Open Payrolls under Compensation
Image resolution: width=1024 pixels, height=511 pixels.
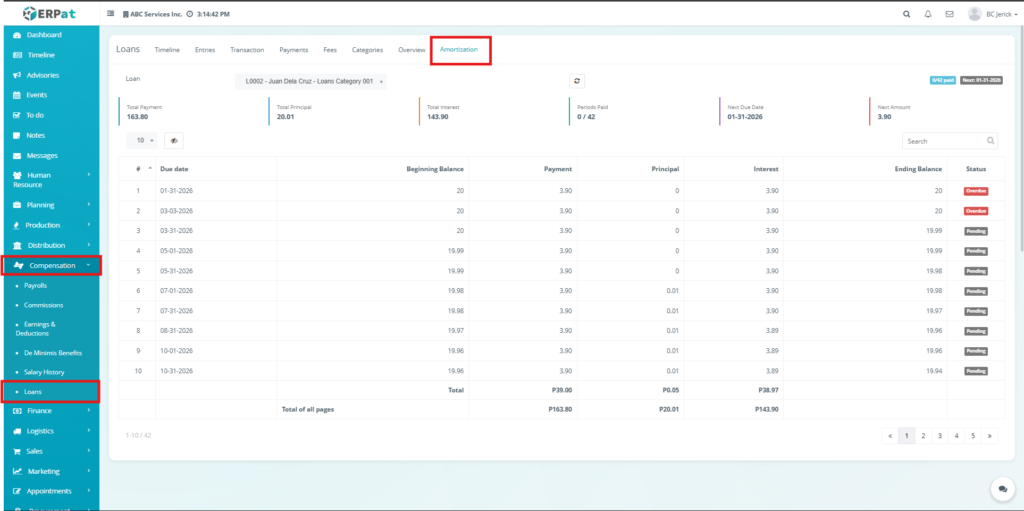tap(36, 285)
